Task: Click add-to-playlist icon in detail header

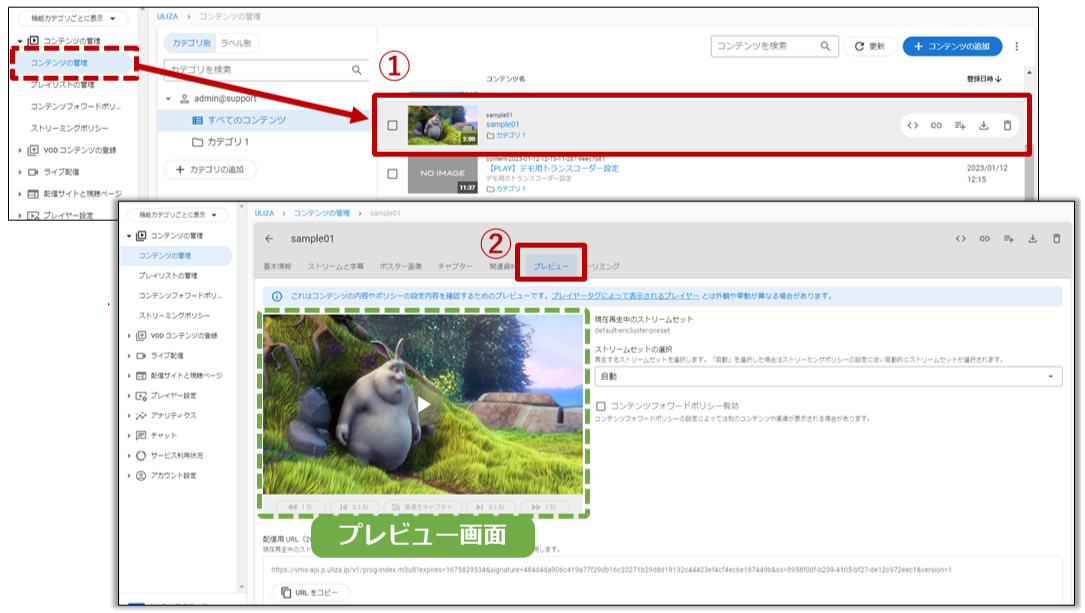Action: click(x=1008, y=239)
